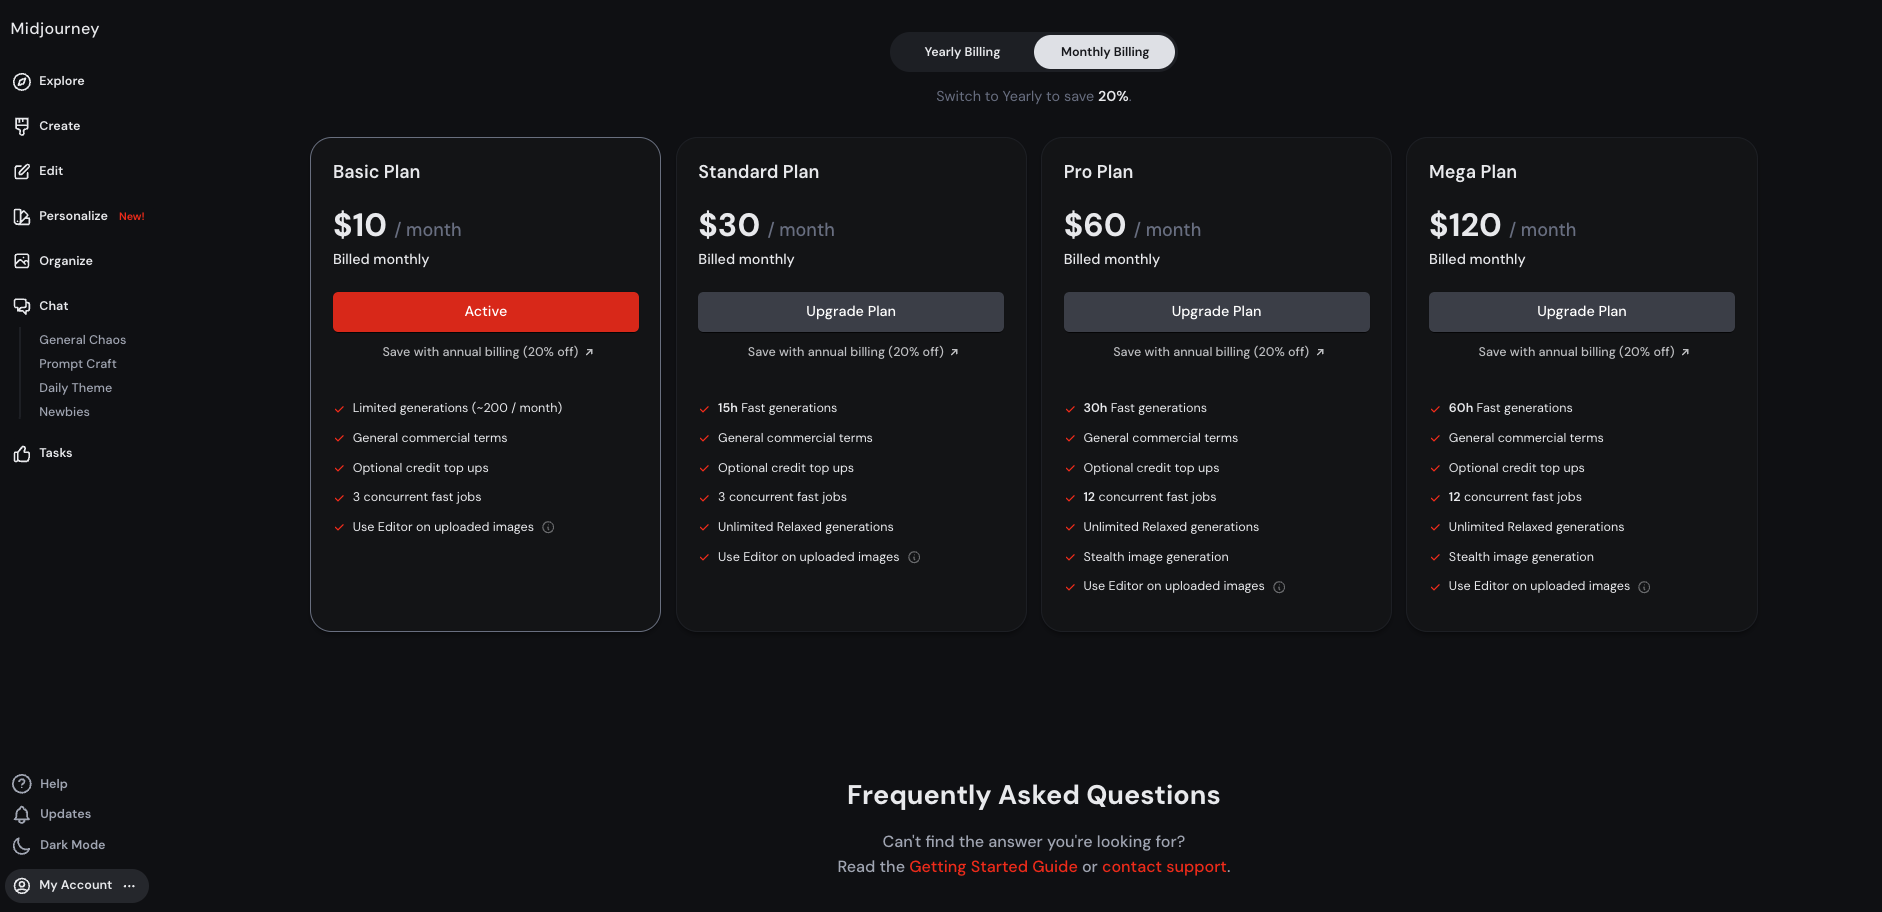Open the Tasks thumbs-up icon
1882x912 pixels.
[22, 453]
